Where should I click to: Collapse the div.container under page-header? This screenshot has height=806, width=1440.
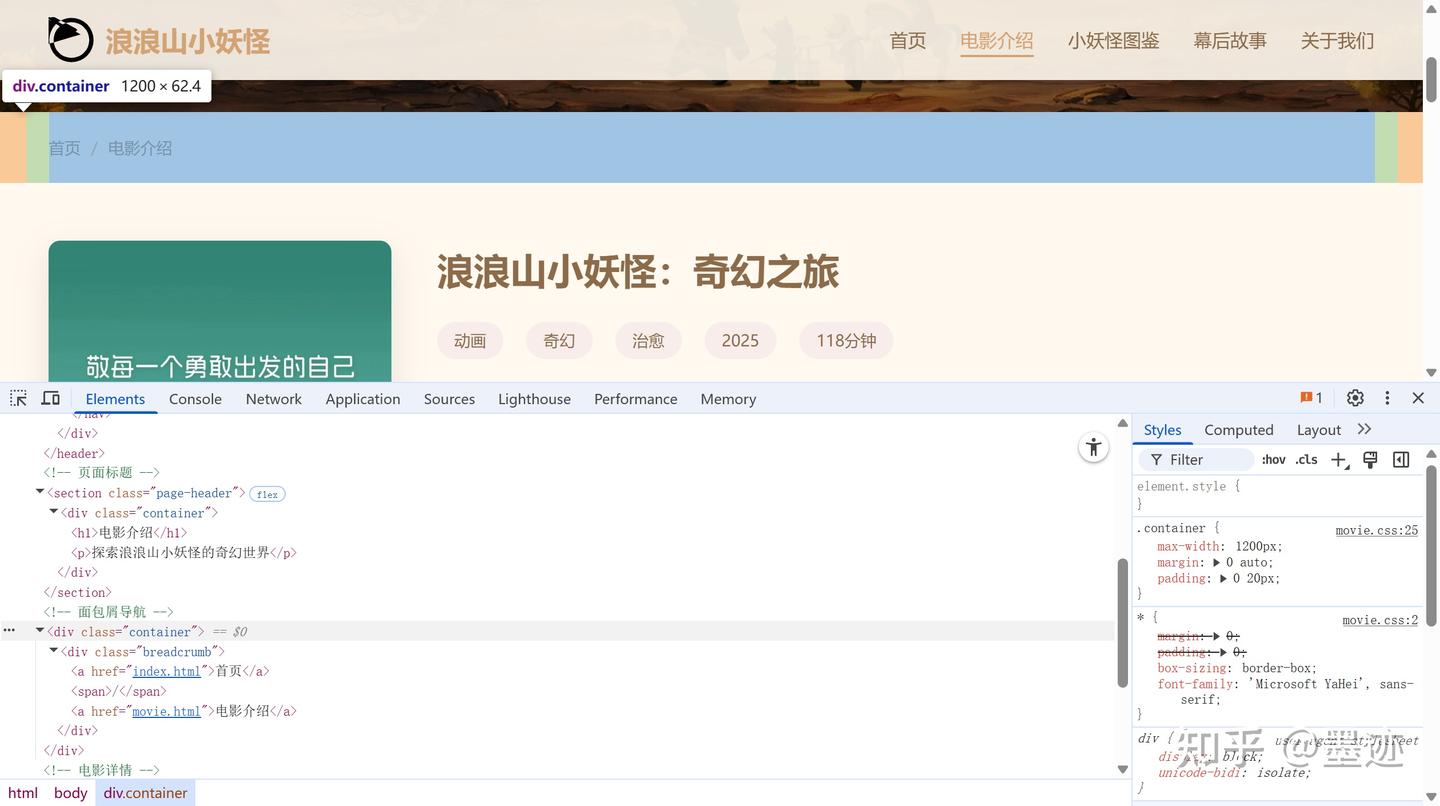coord(54,512)
